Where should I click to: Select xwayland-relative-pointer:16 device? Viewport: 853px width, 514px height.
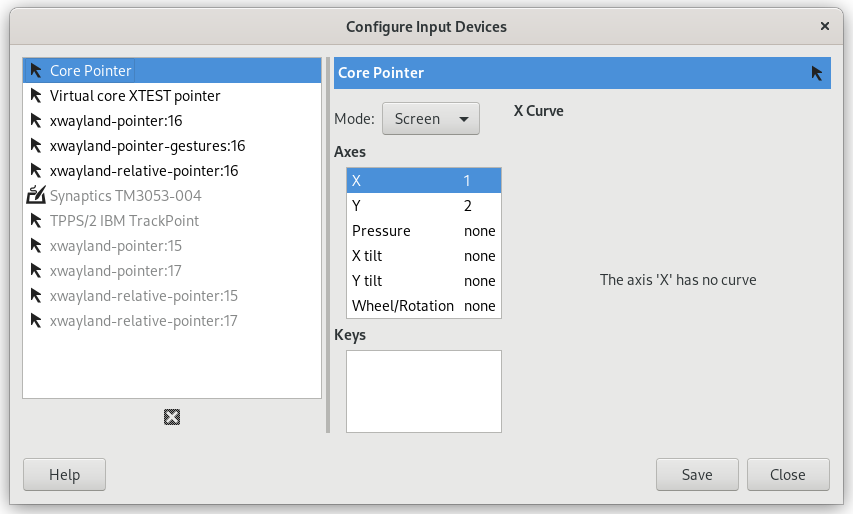click(x=172, y=171)
